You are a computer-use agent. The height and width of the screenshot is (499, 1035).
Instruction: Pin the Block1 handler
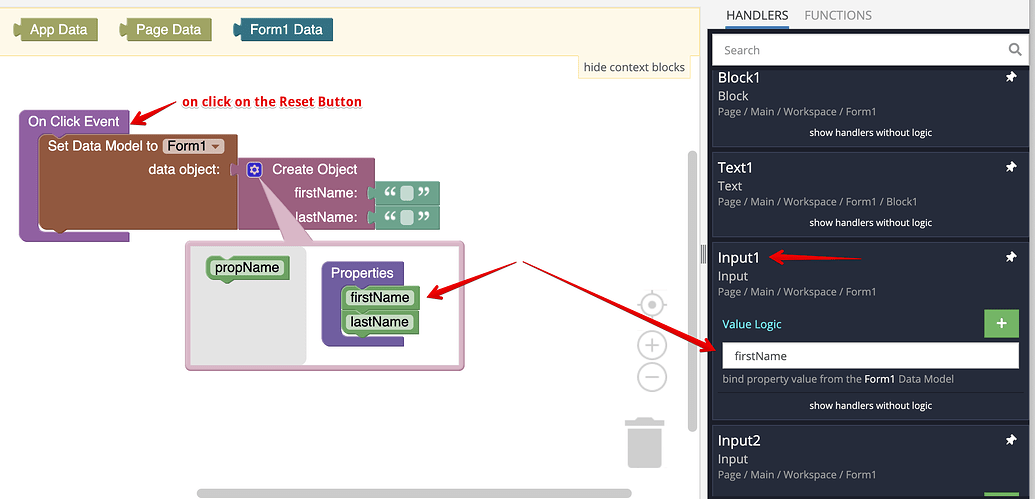tap(1011, 77)
